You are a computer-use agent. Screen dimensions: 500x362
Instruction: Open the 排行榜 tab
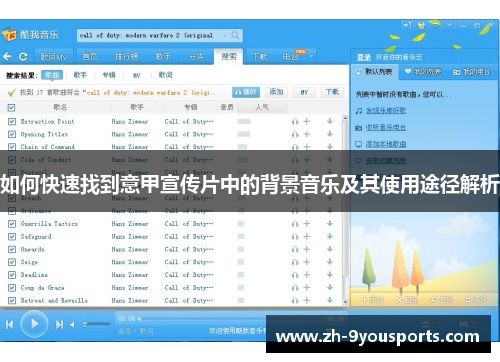coord(127,56)
